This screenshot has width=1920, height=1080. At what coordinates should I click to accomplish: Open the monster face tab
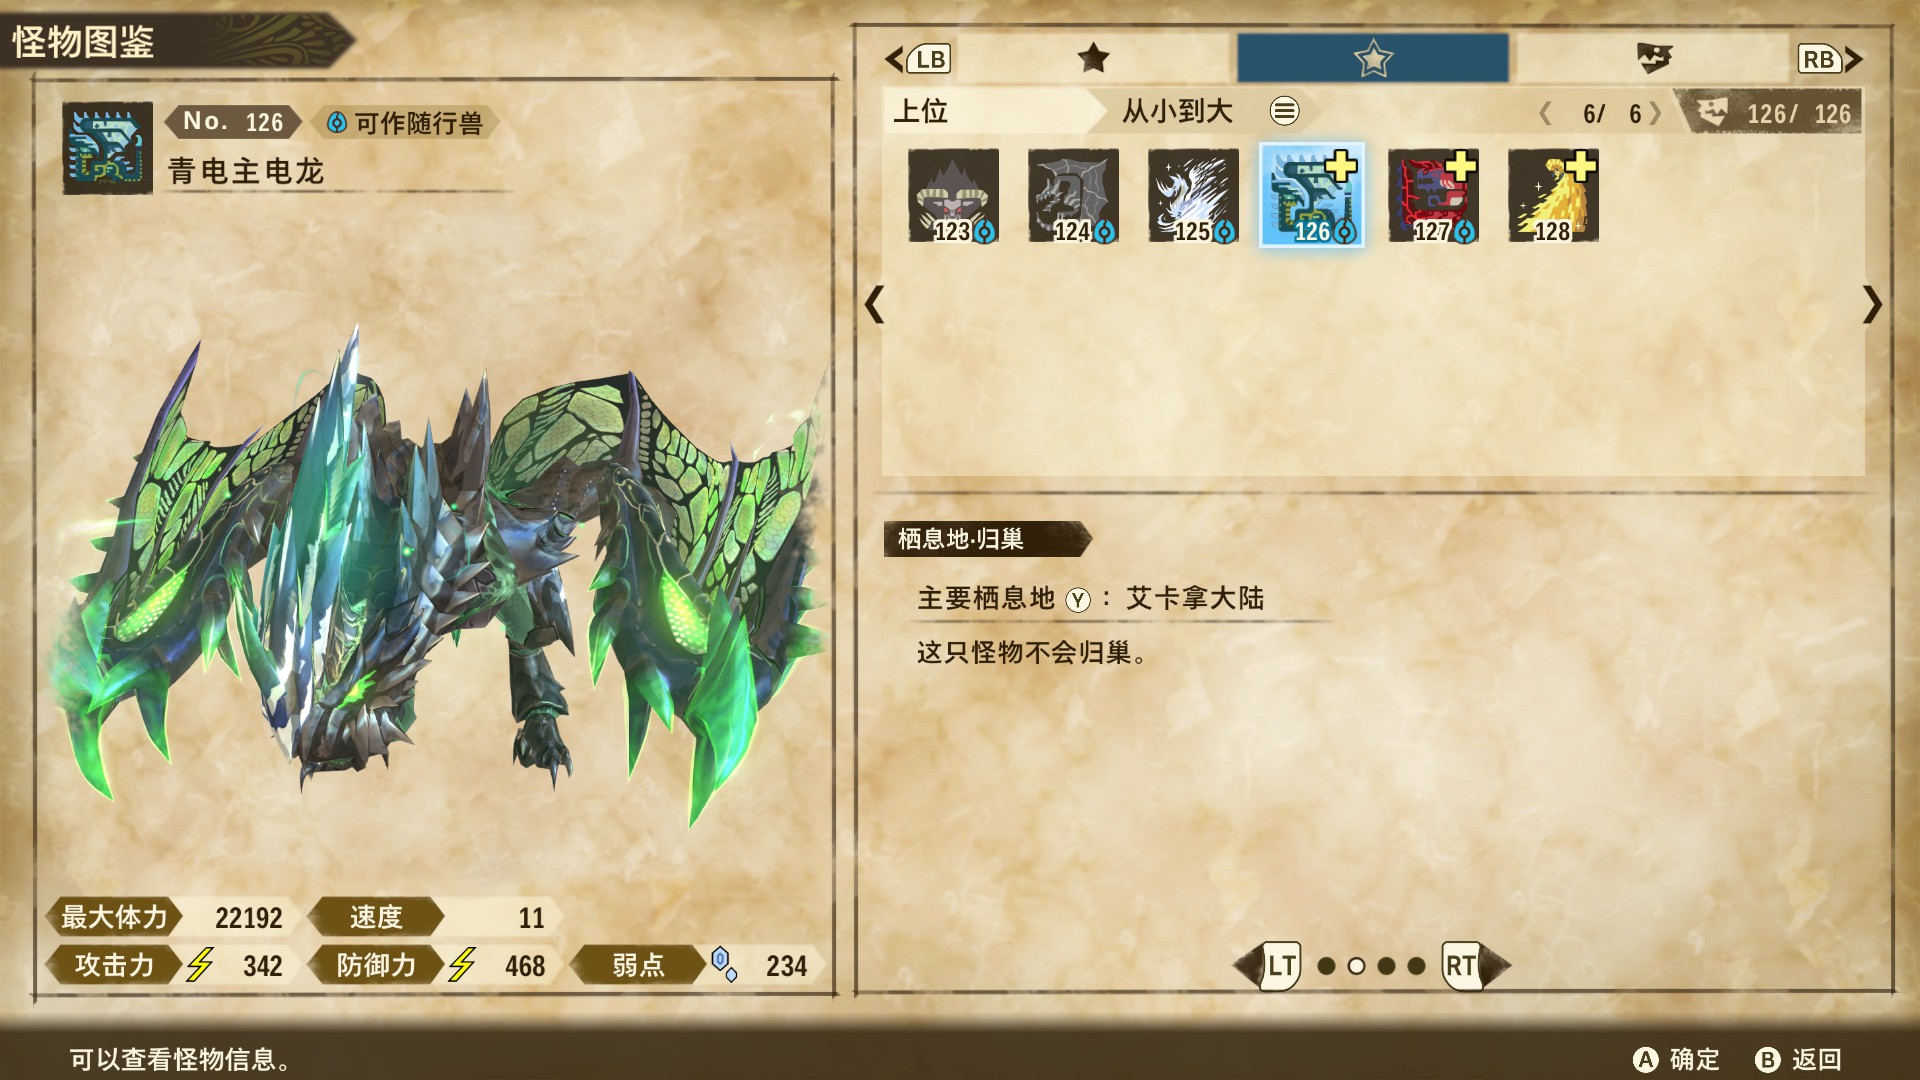(x=1653, y=58)
